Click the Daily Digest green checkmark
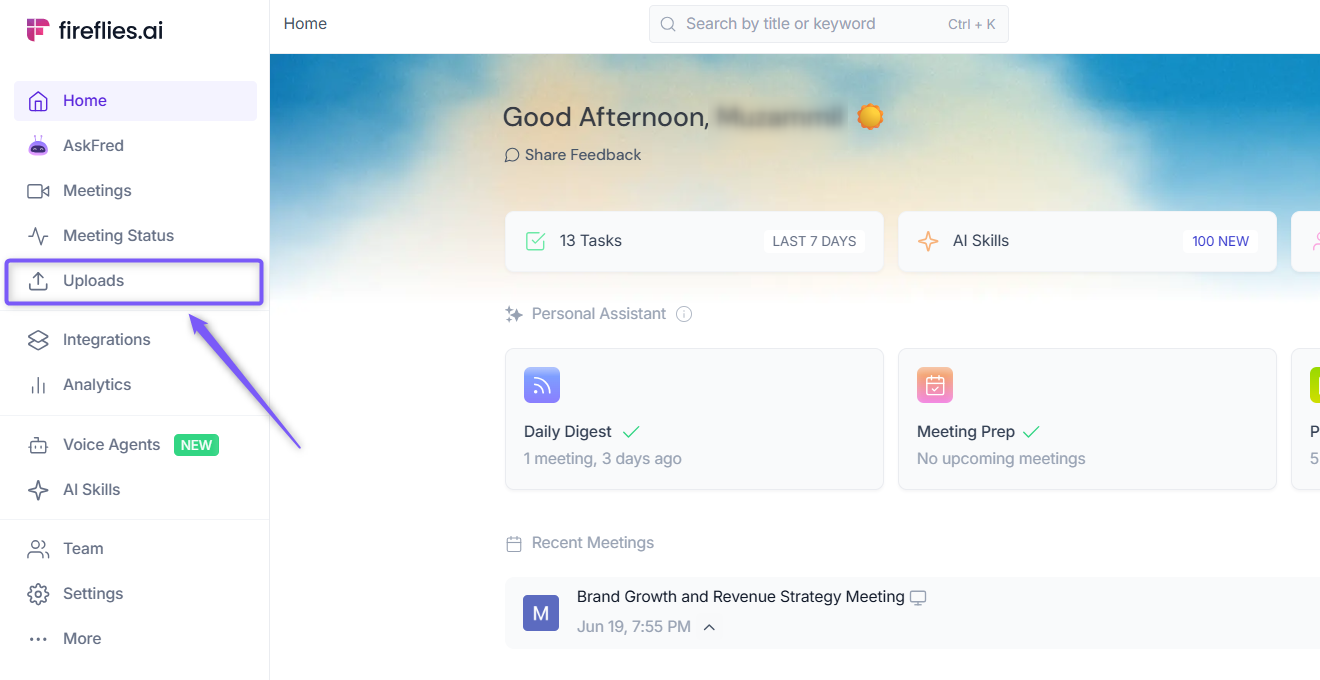1320x680 pixels. point(631,432)
